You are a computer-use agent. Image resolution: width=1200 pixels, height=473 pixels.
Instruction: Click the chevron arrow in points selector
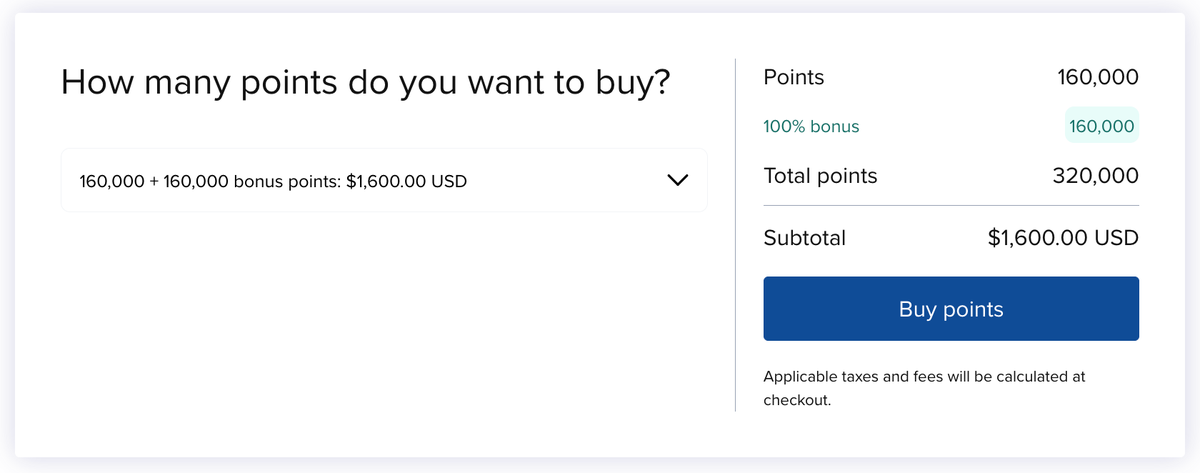[677, 181]
